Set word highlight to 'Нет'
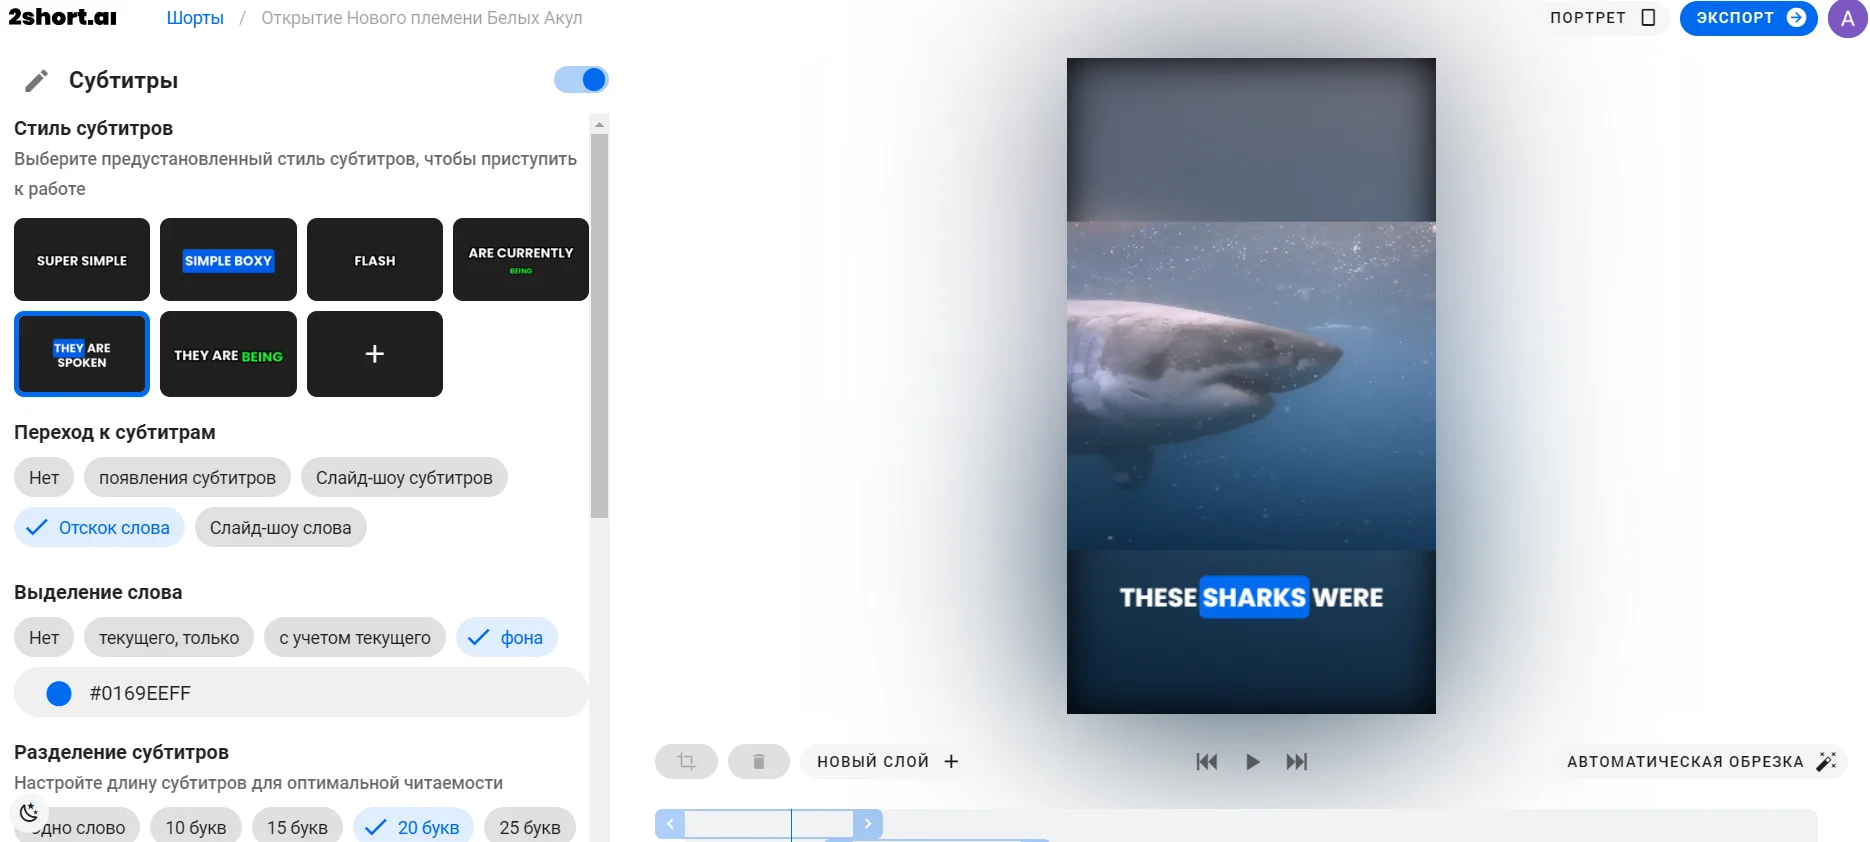Screen dimensions: 1870x842 pyautogui.click(x=44, y=638)
